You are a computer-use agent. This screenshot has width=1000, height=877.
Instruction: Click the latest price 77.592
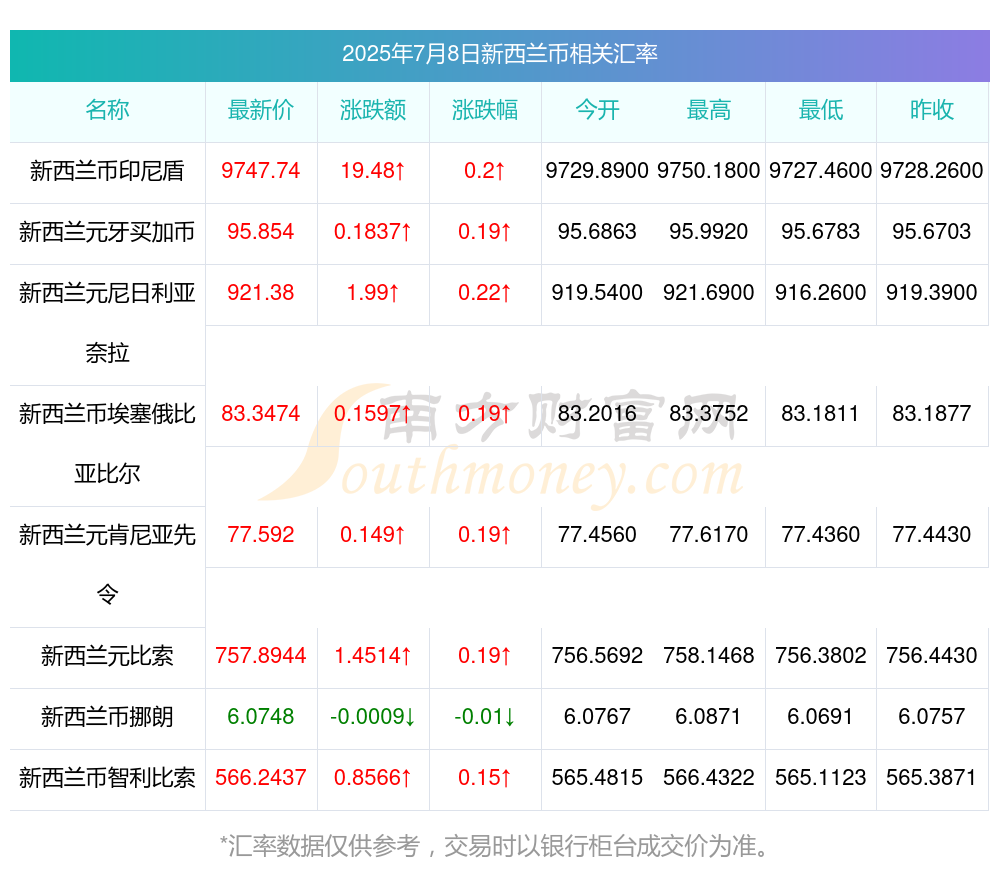coord(260,534)
